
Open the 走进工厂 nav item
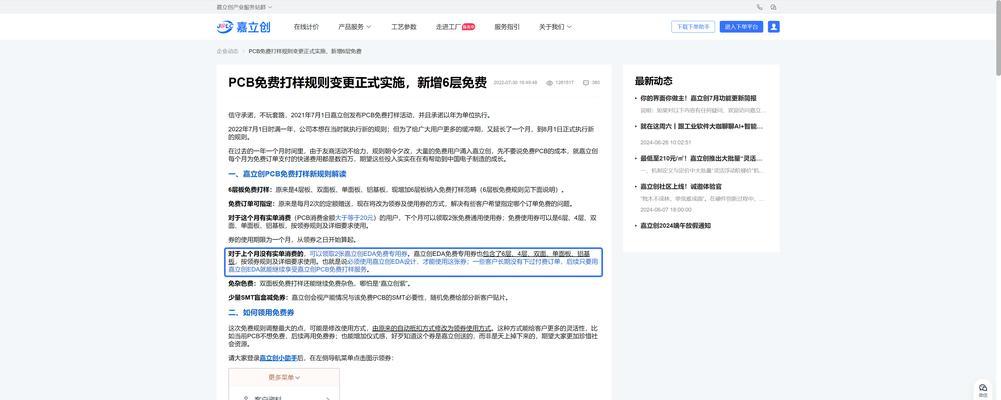(448, 27)
